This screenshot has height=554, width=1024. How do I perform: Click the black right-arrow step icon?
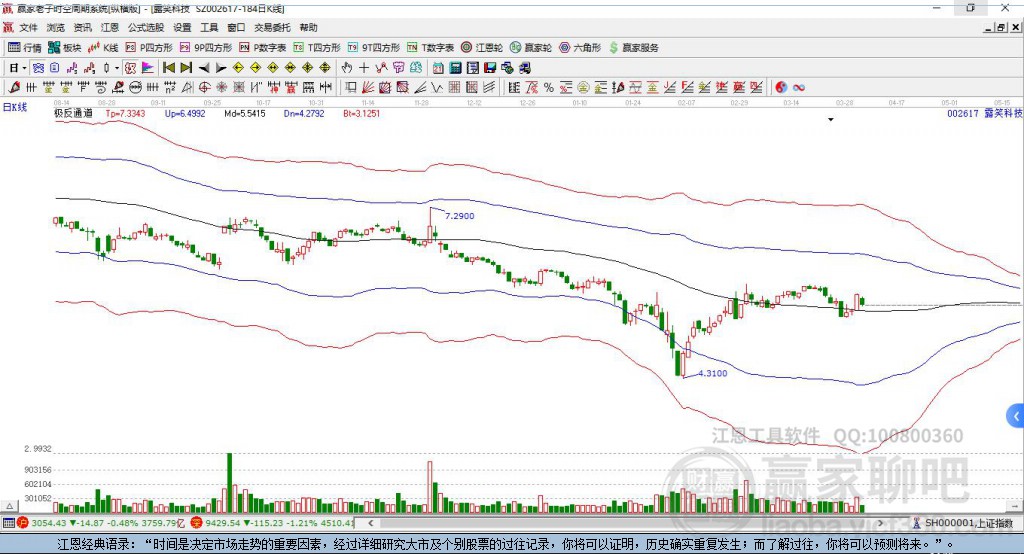coord(221,68)
